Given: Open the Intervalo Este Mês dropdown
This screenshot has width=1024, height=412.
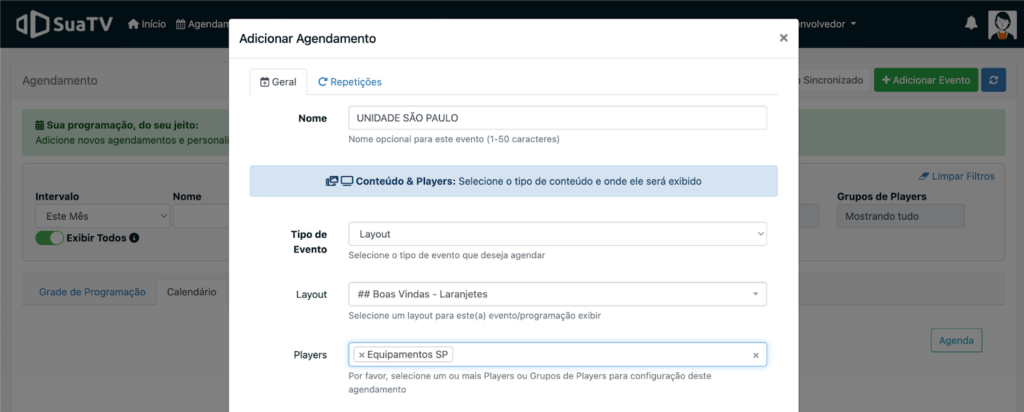Looking at the screenshot, I should pyautogui.click(x=102, y=216).
